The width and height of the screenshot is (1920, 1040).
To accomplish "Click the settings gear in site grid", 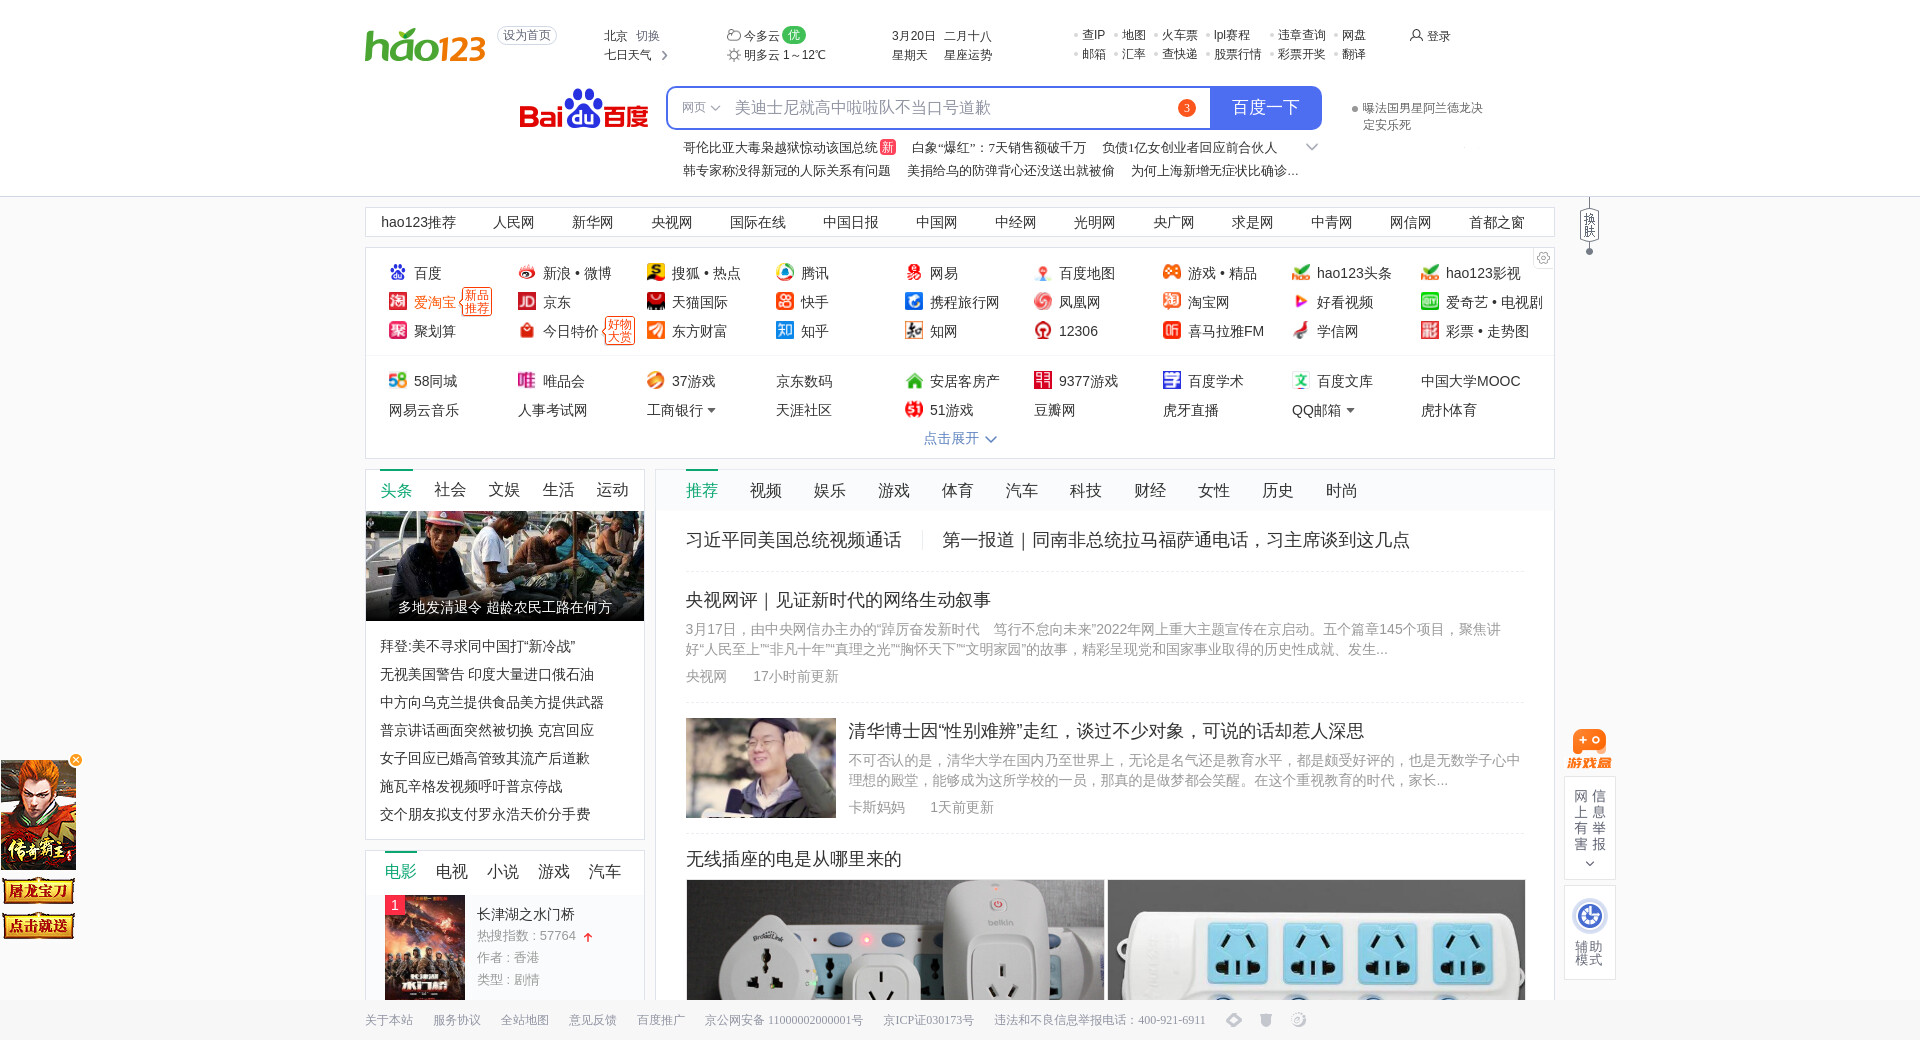I will [x=1543, y=258].
